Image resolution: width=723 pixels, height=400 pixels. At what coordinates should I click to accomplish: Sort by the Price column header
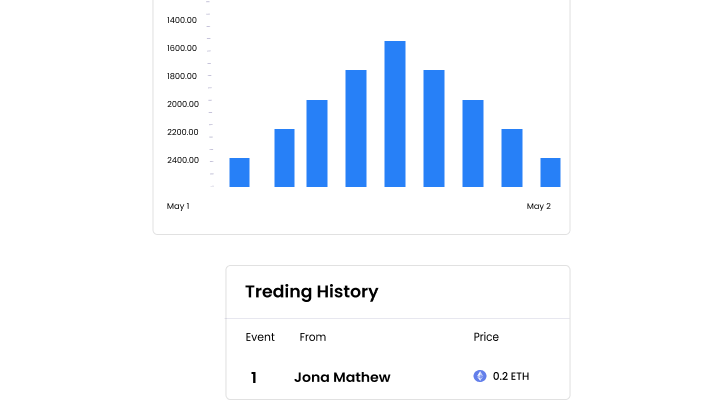pos(486,337)
